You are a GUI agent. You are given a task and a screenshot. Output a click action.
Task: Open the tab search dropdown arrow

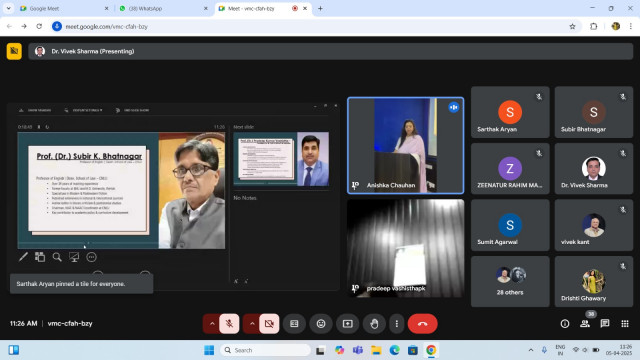pos(8,8)
